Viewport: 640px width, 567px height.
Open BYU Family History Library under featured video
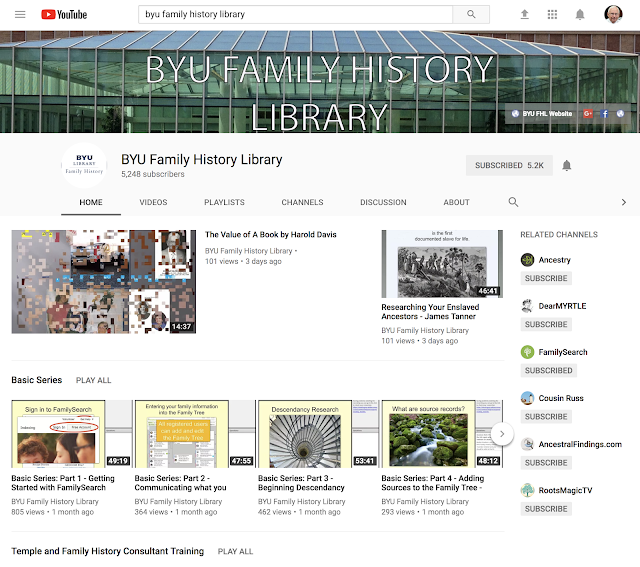coord(249,251)
